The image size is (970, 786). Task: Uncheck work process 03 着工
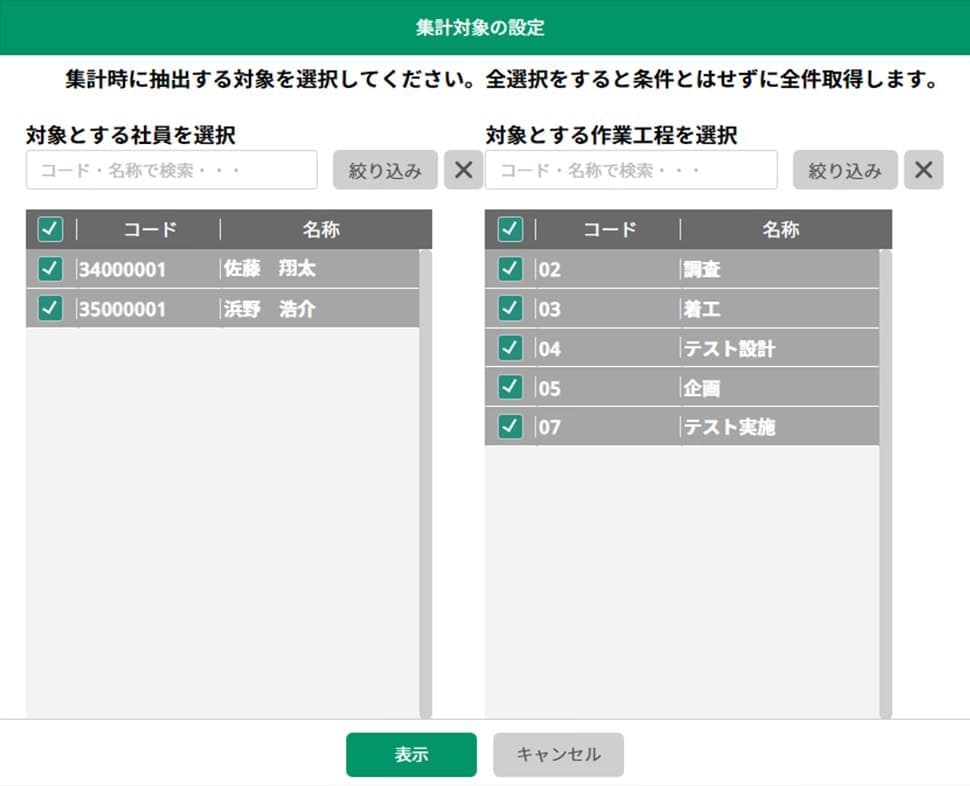pyautogui.click(x=510, y=308)
